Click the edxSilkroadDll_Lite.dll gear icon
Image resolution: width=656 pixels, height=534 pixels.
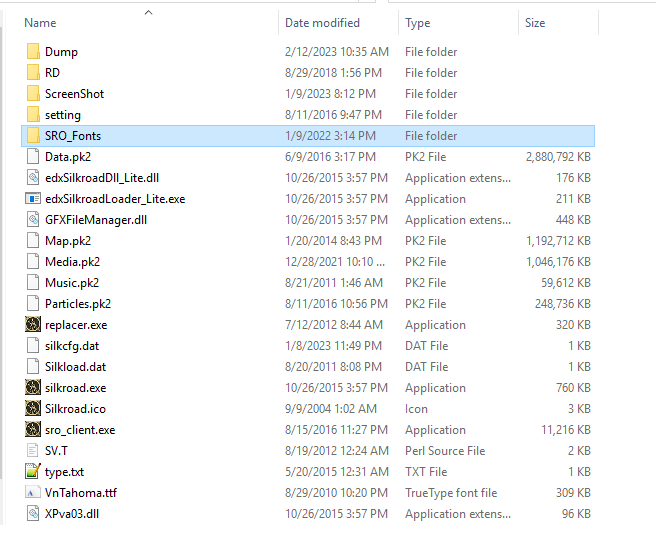point(33,177)
